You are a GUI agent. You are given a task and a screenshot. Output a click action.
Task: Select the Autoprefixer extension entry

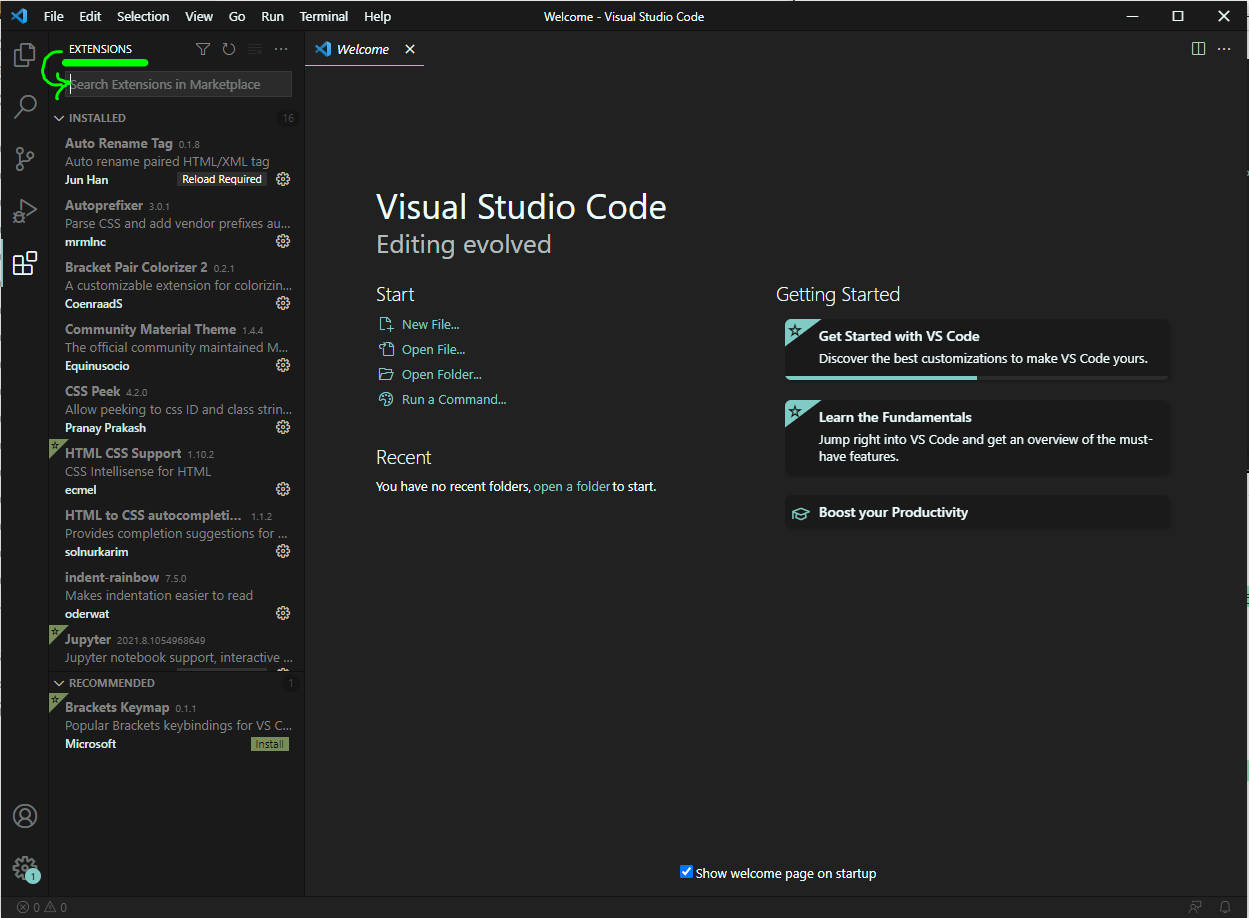[176, 223]
